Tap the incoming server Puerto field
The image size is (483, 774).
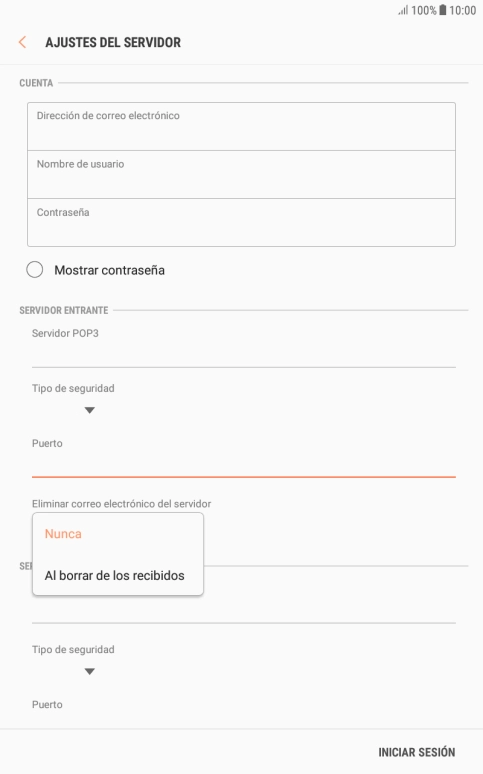pos(243,465)
